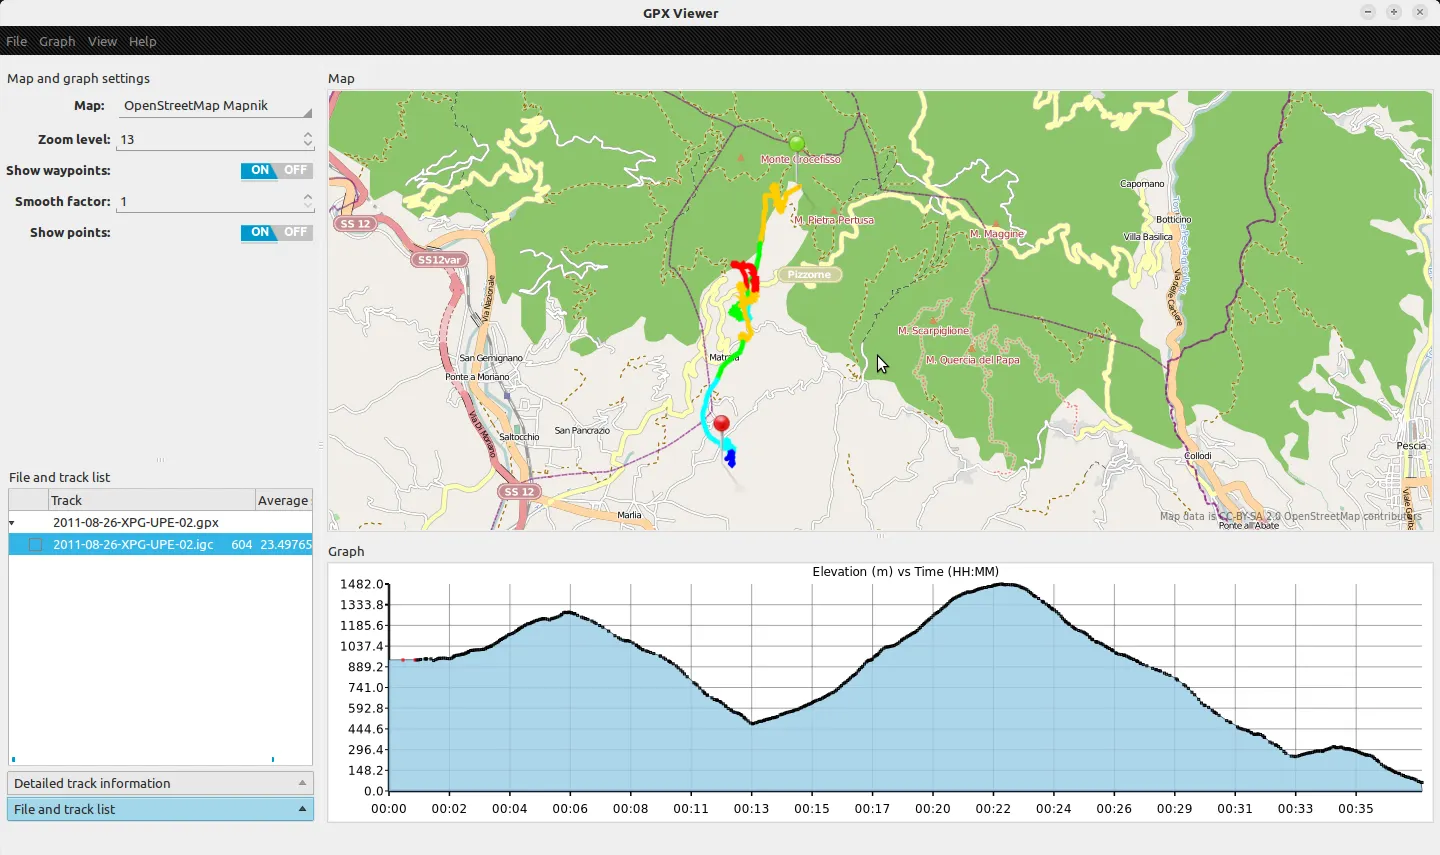Increase the Zoom level stepper
This screenshot has height=855, width=1440.
tap(308, 134)
